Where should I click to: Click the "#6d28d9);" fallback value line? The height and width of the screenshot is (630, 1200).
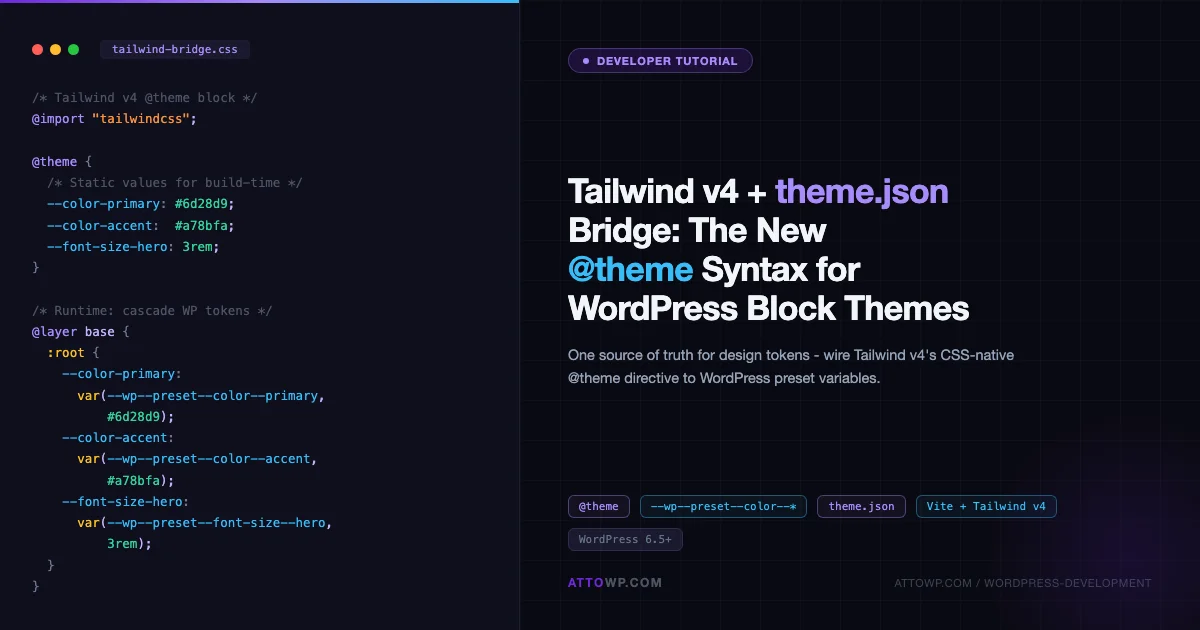pos(141,416)
